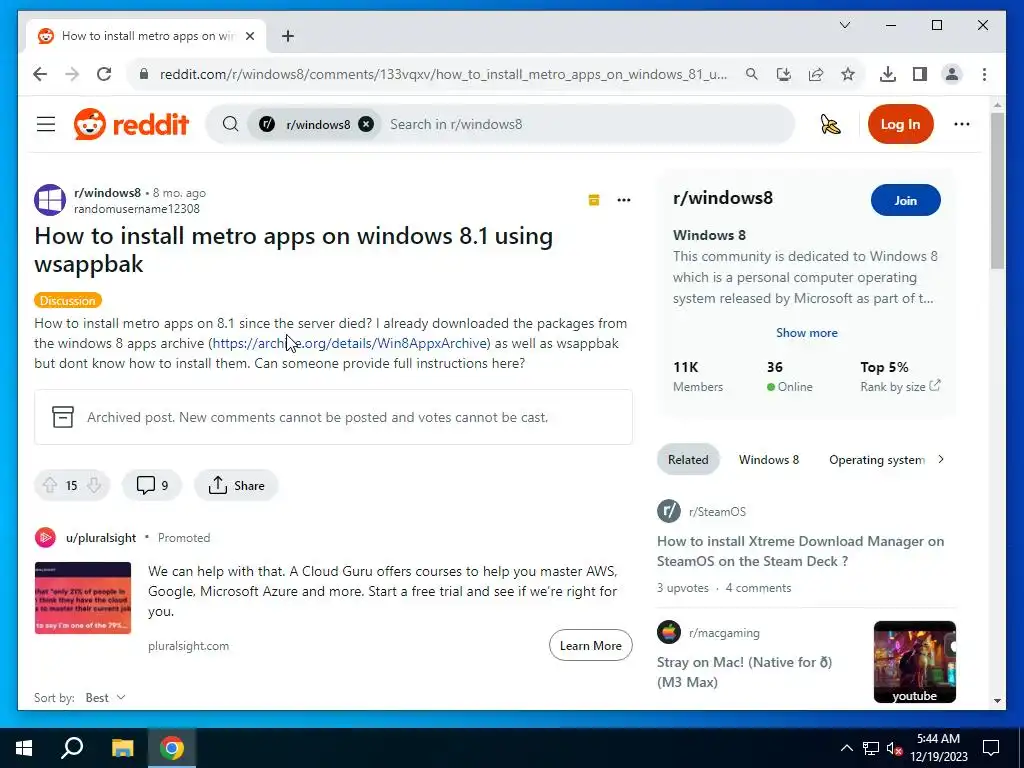Open Reddit header three-dot menu
Viewport: 1024px width, 768px height.
[x=961, y=124]
